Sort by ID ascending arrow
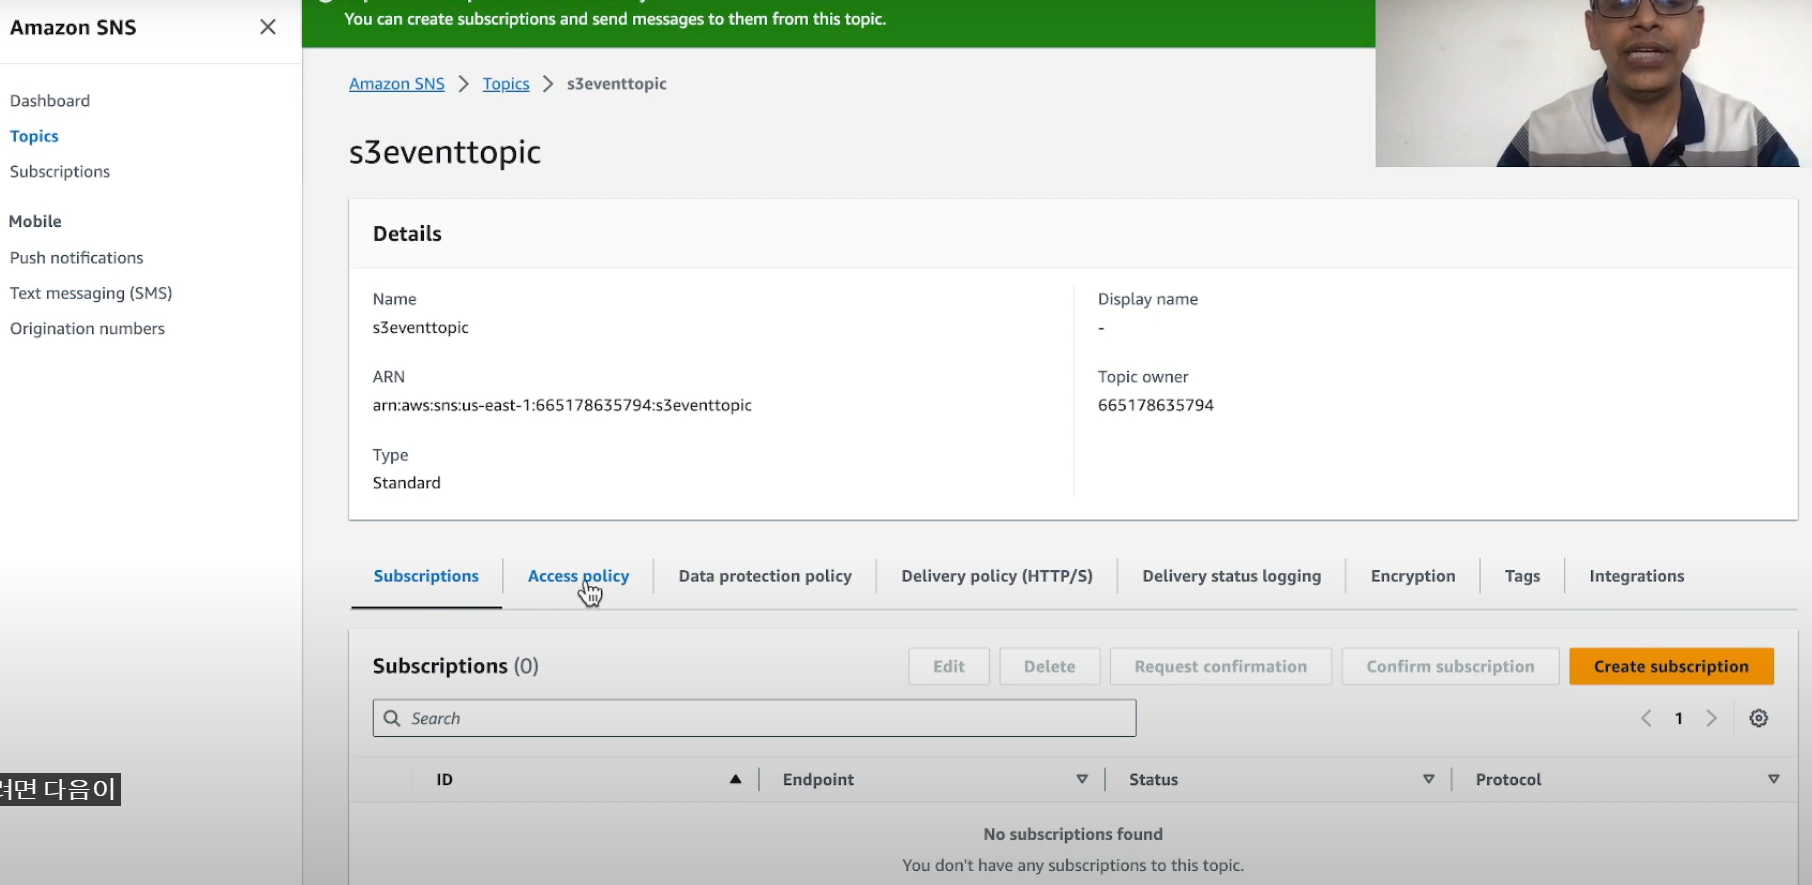 tap(736, 779)
